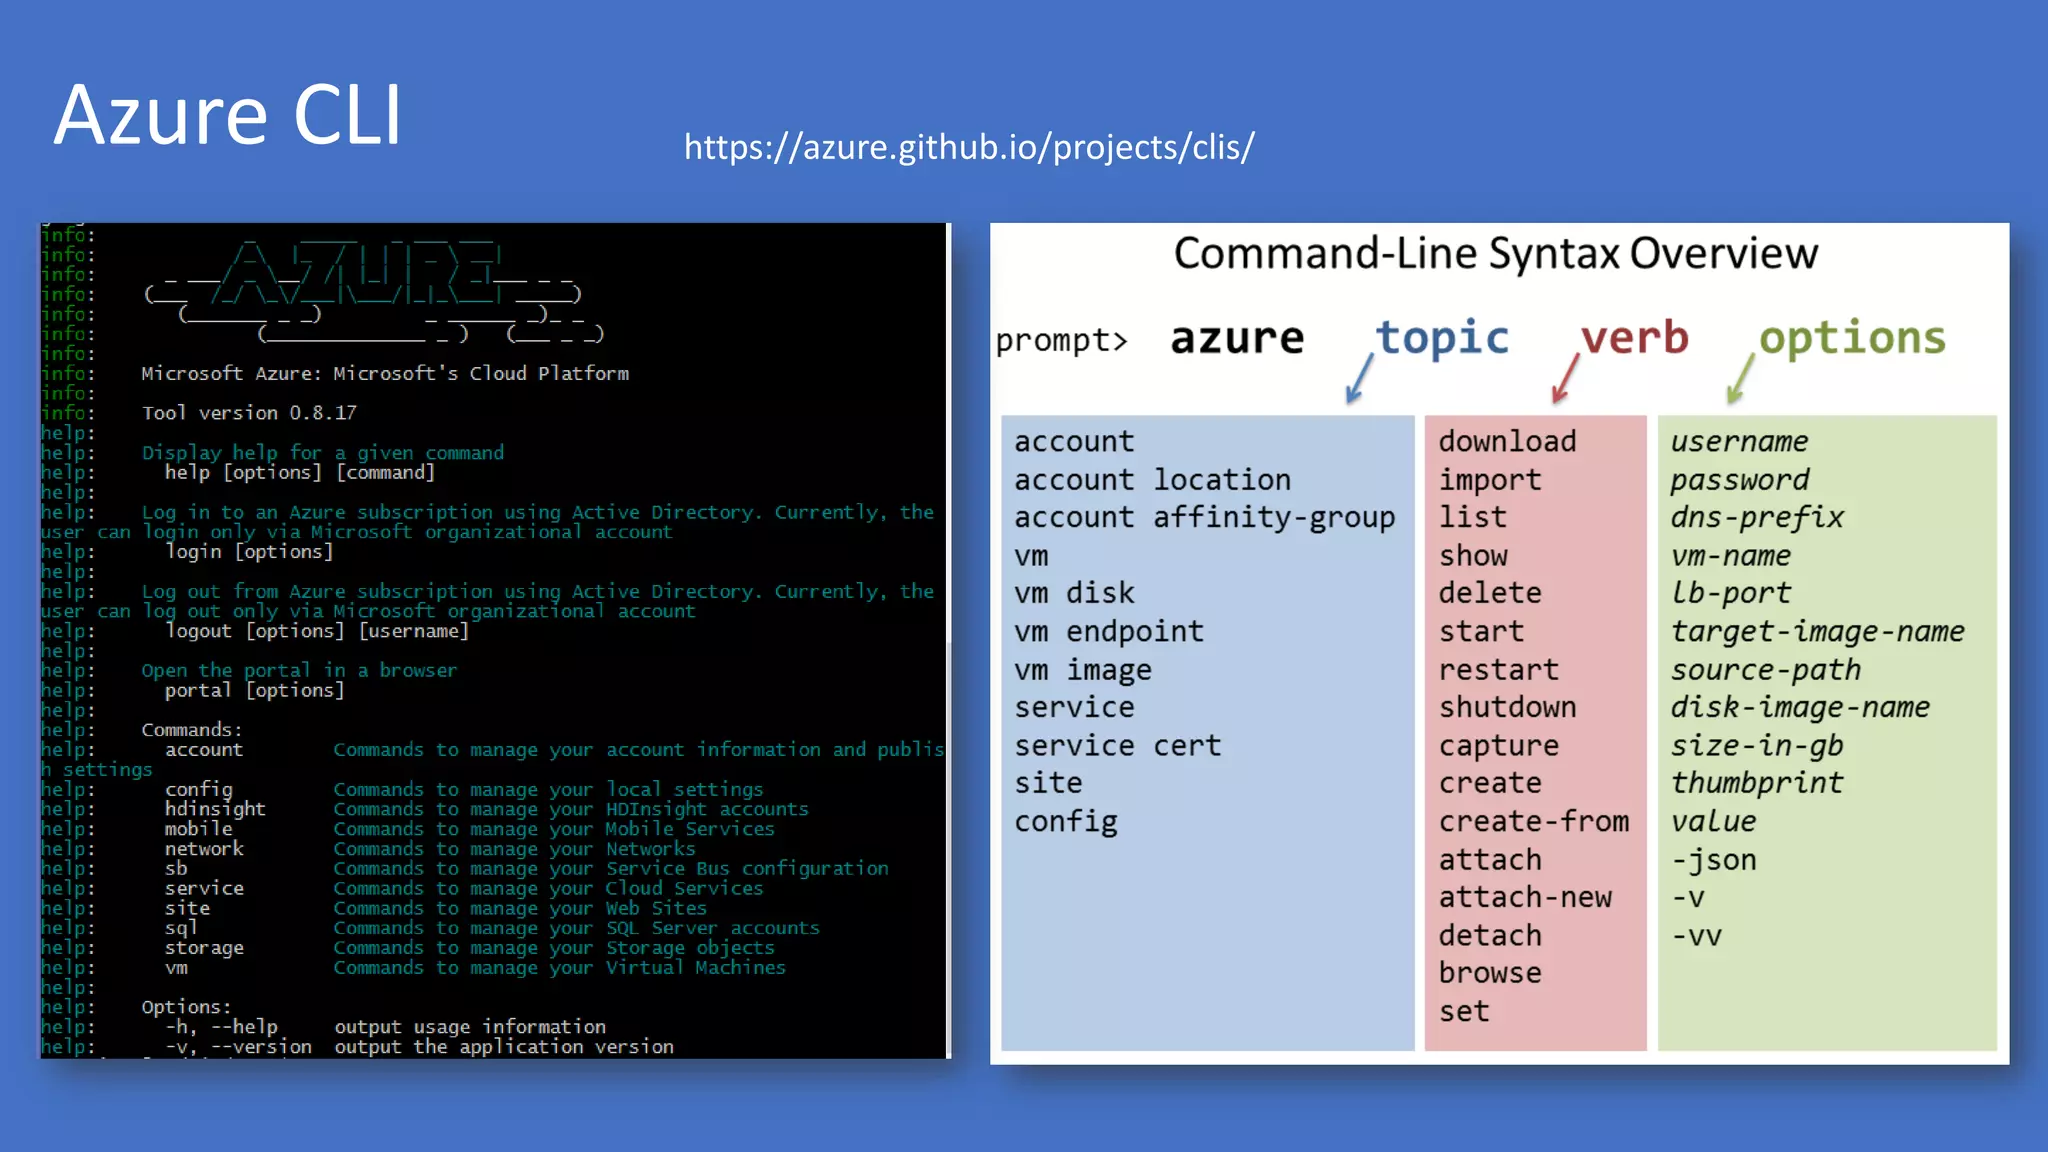
Task: Click the 'import' verb
Action: [x=1490, y=480]
